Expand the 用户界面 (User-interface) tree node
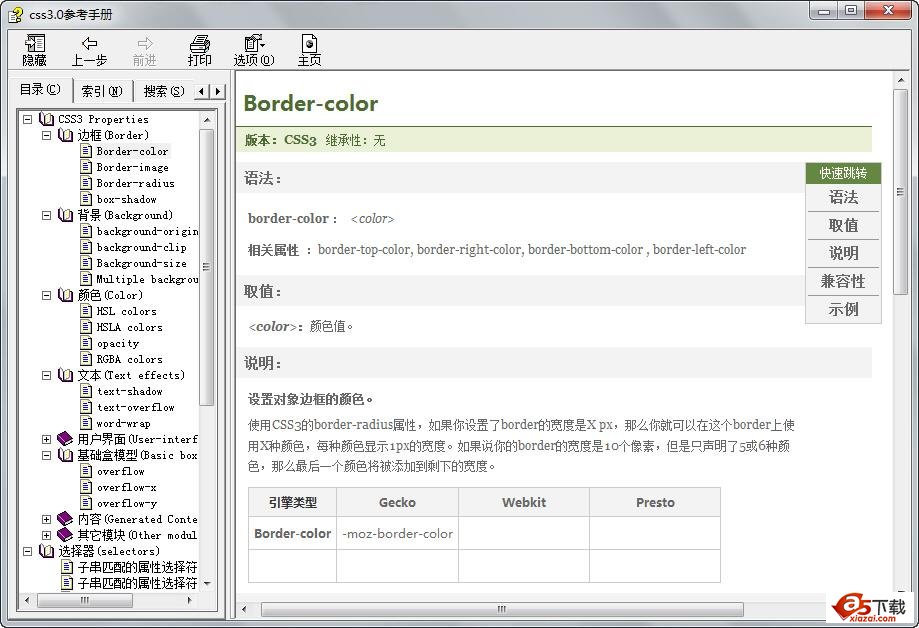 pos(47,439)
